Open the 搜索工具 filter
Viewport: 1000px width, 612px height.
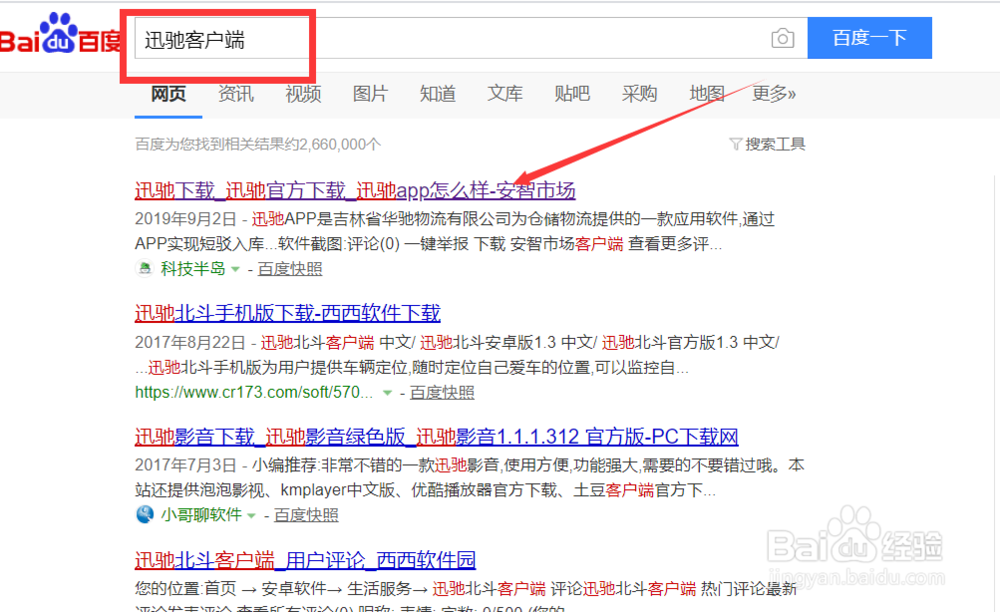767,144
